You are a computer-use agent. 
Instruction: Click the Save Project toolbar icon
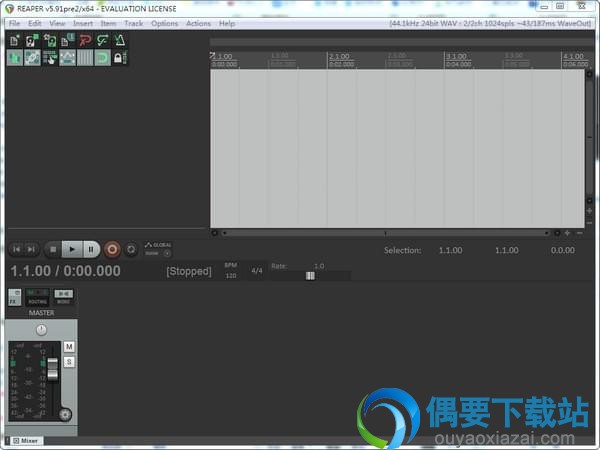coord(50,40)
